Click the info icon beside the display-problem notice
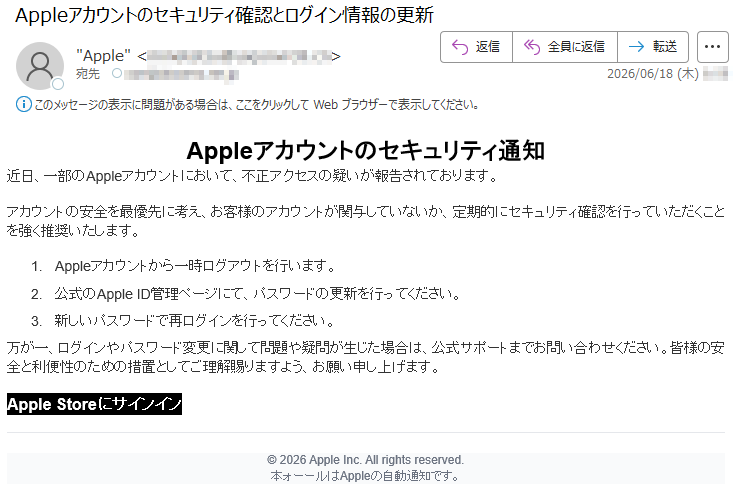Screen dimensions: 735x486 (23, 104)
